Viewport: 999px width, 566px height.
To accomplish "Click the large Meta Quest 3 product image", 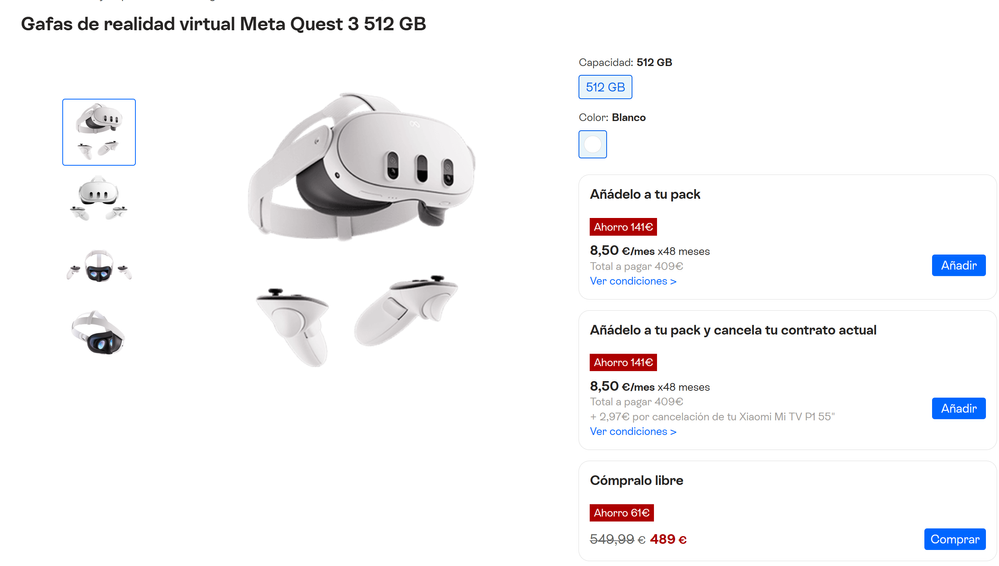I will point(362,230).
